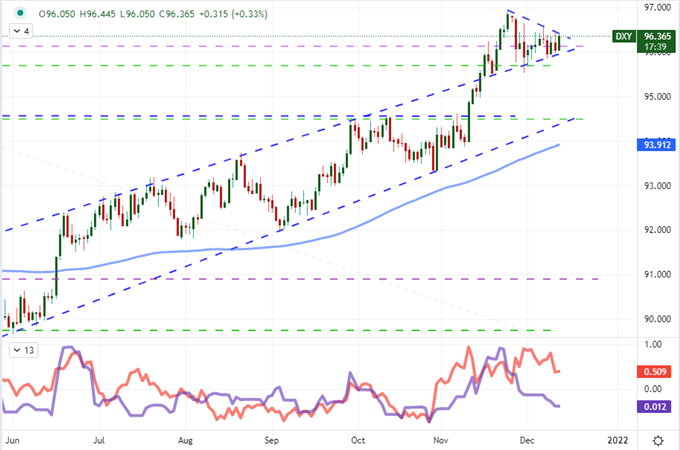Click the green market status dot
The height and width of the screenshot is (450, 680).
pos(20,13)
